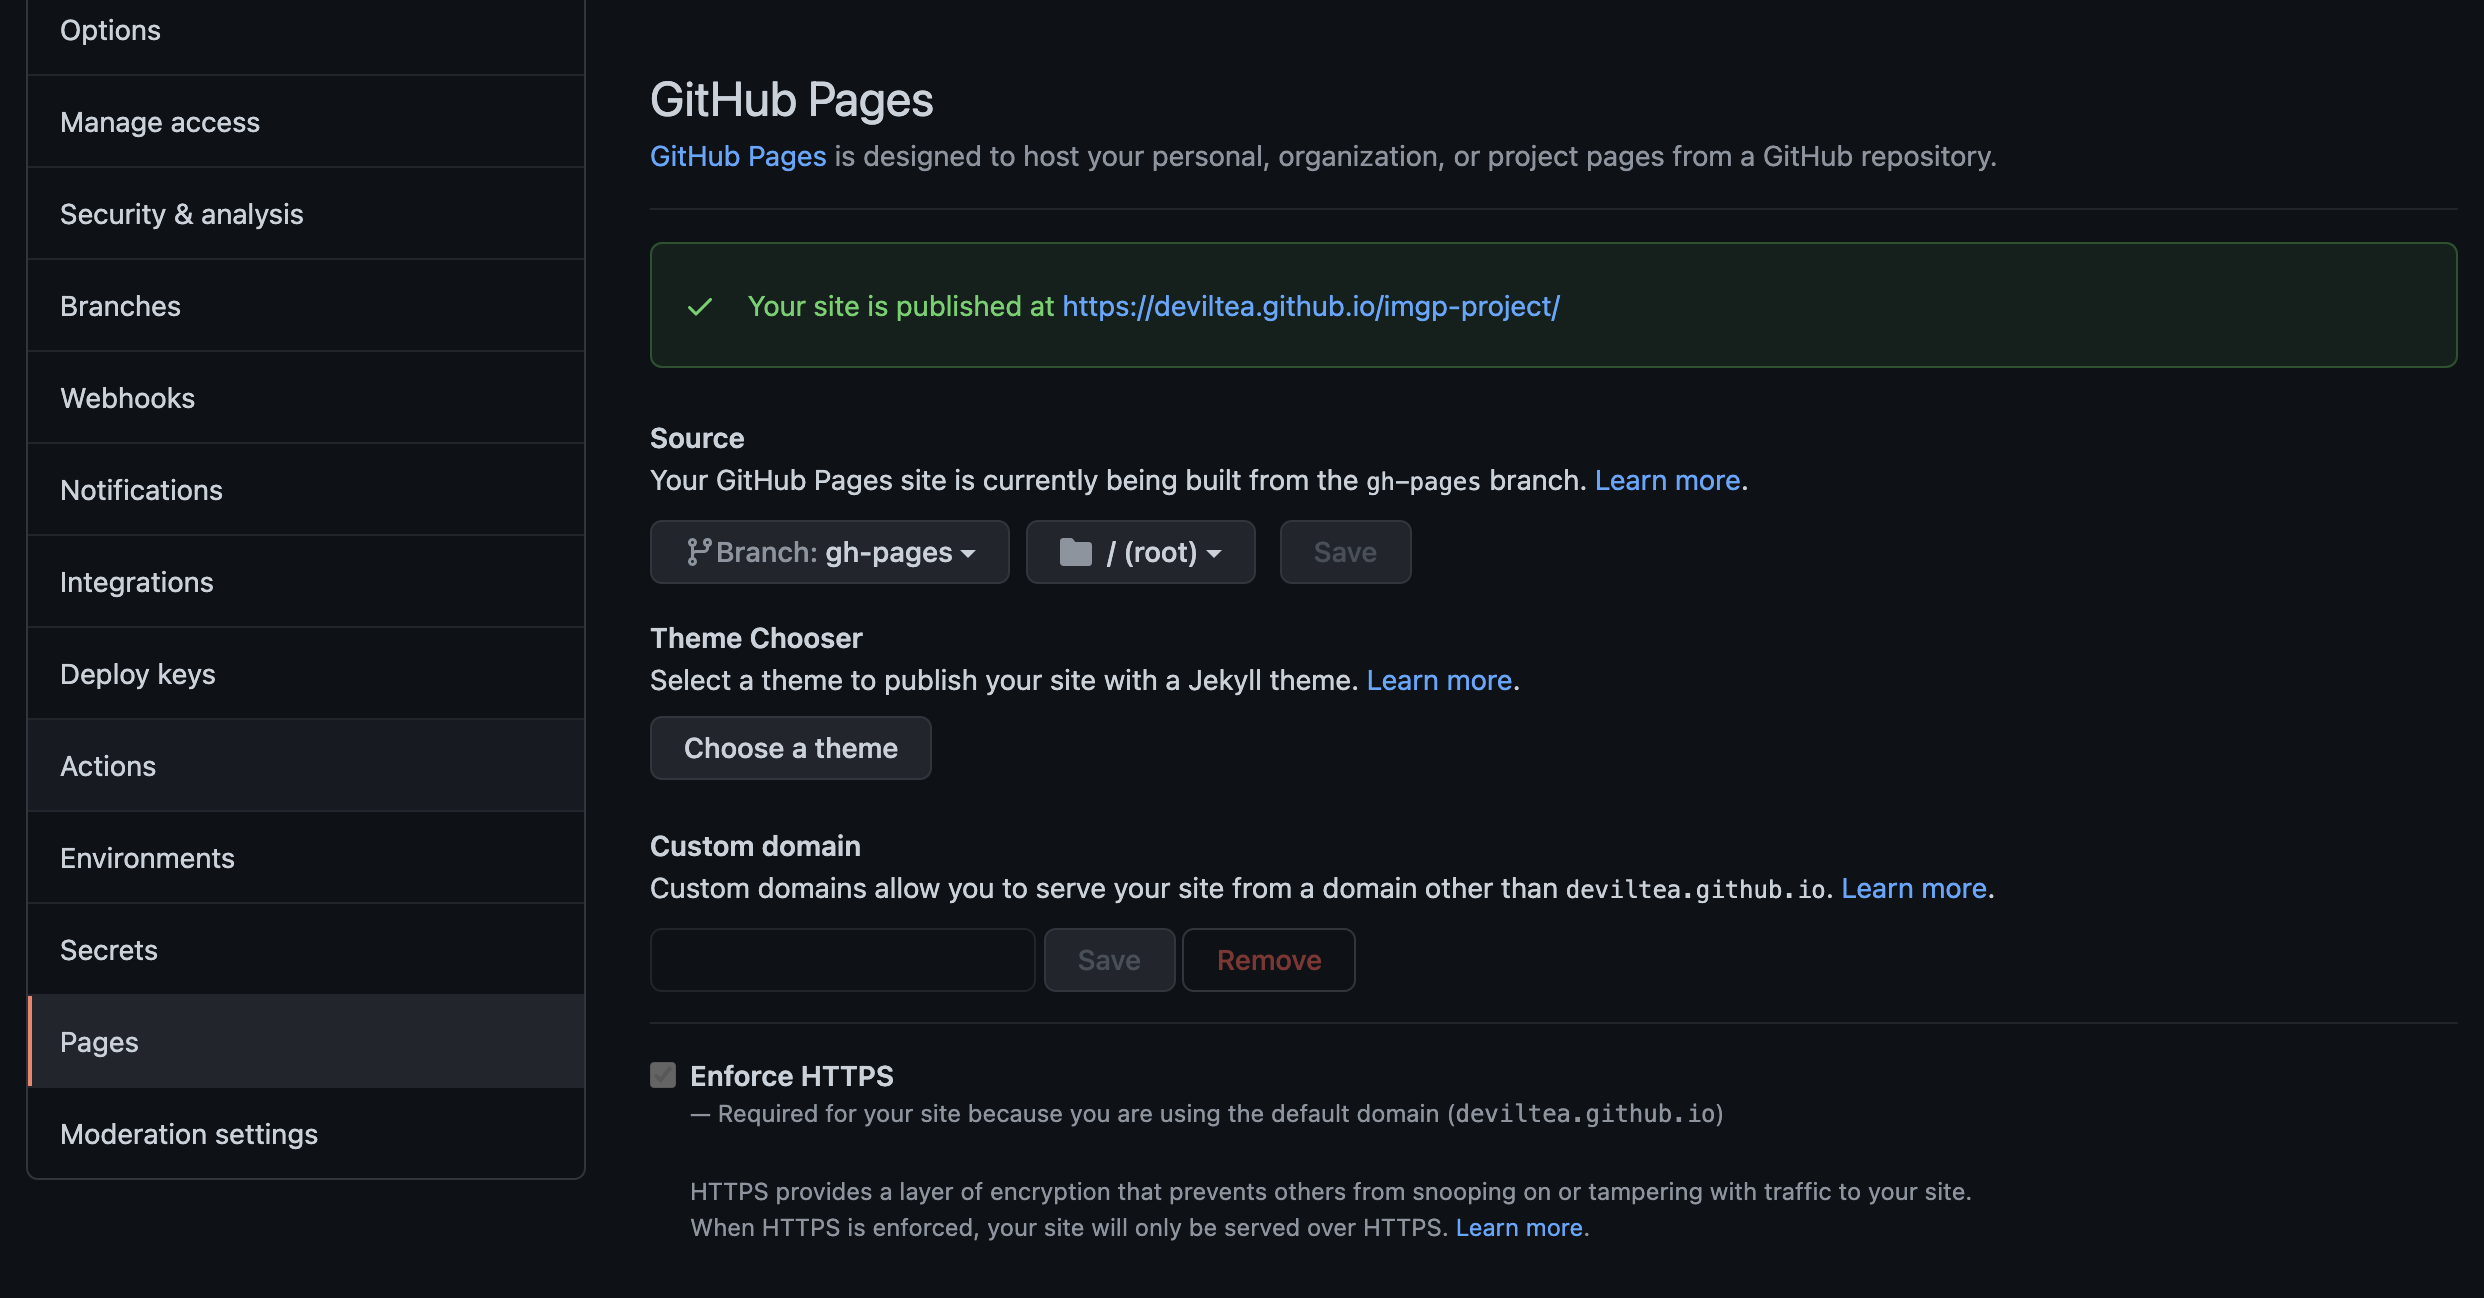Screen dimensions: 2484x1298
Task: Click the git branch icon in branch selector
Action: (699, 552)
